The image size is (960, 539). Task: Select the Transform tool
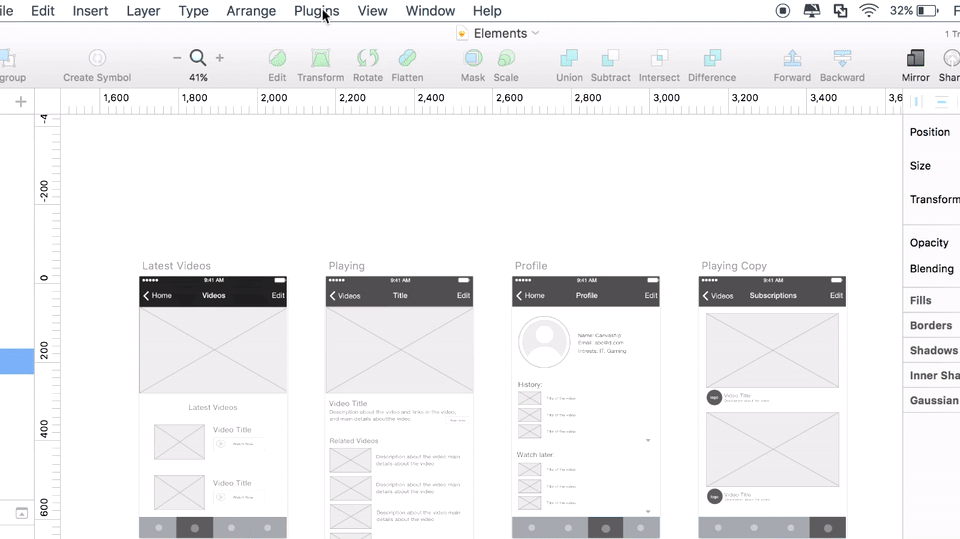coord(320,59)
